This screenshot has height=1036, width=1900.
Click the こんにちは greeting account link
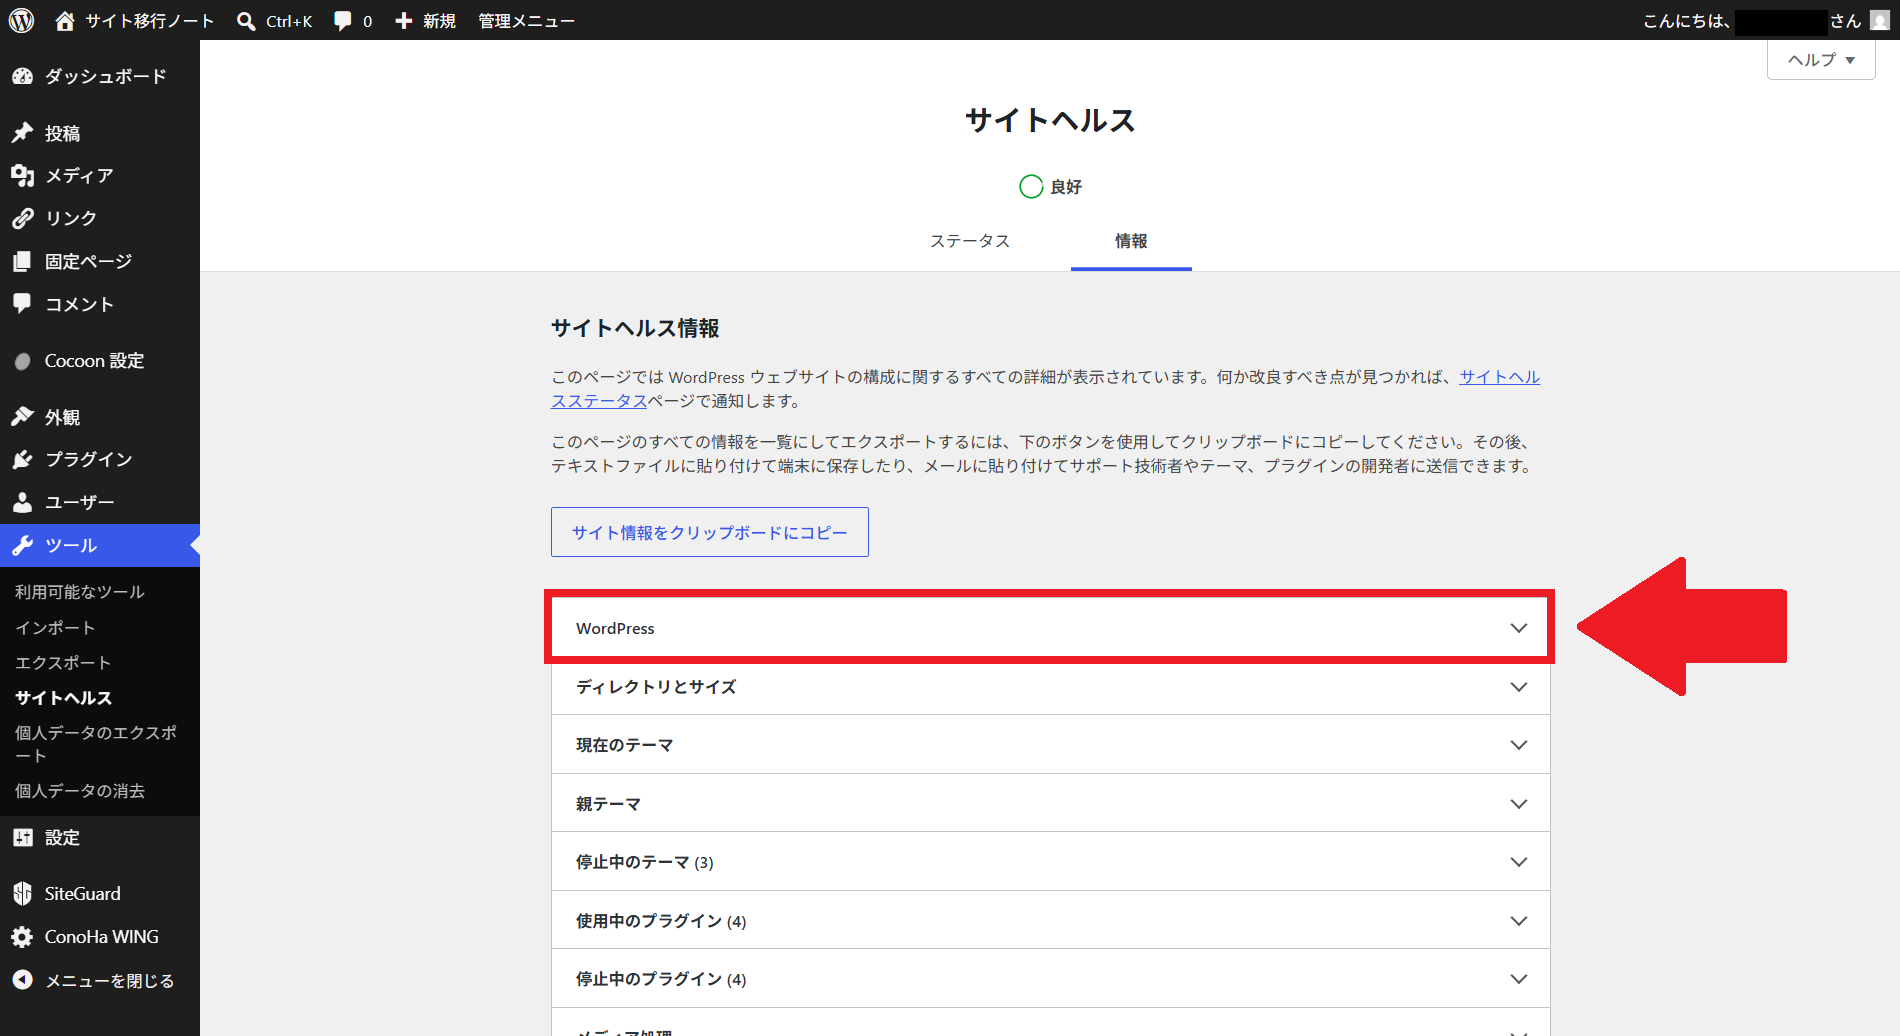1767,21
